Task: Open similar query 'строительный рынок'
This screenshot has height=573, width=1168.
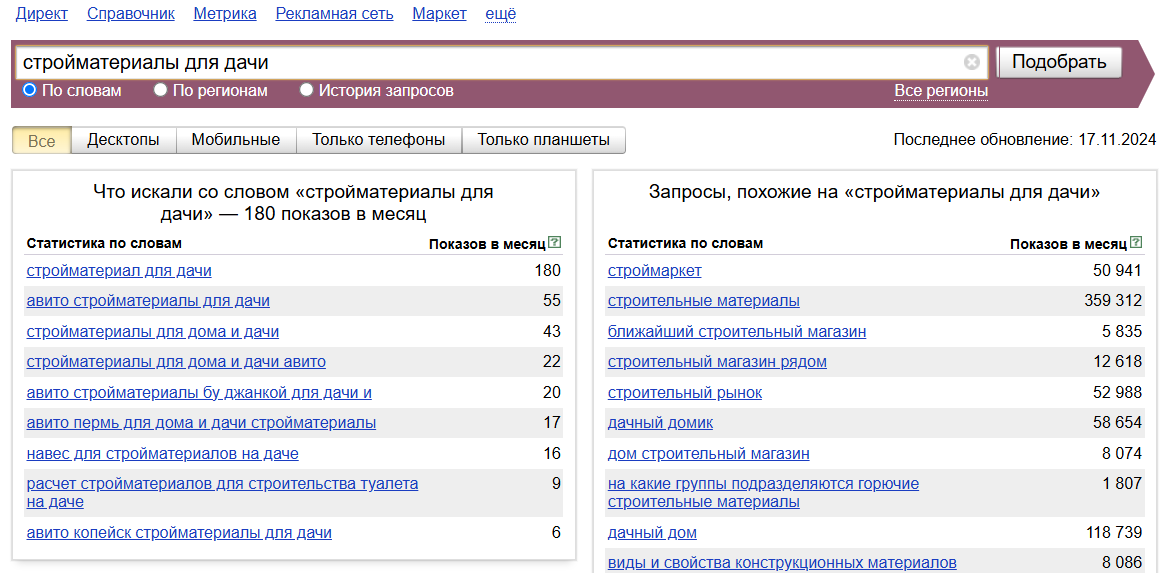Action: pyautogui.click(x=685, y=393)
